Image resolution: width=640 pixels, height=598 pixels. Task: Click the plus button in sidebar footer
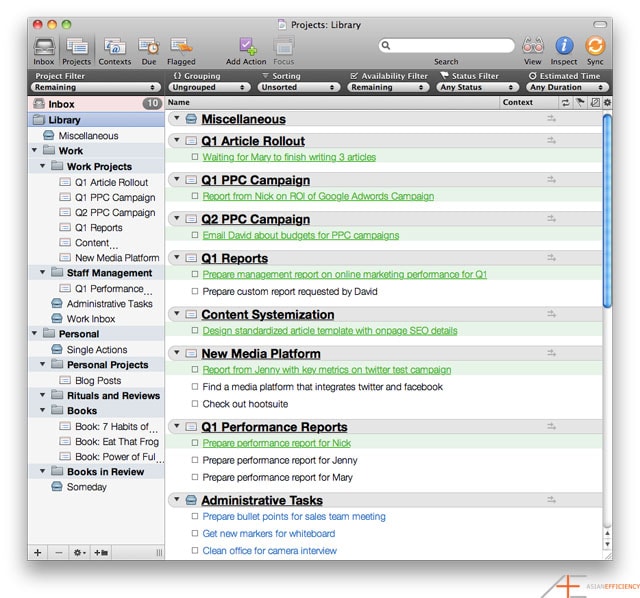coord(38,553)
